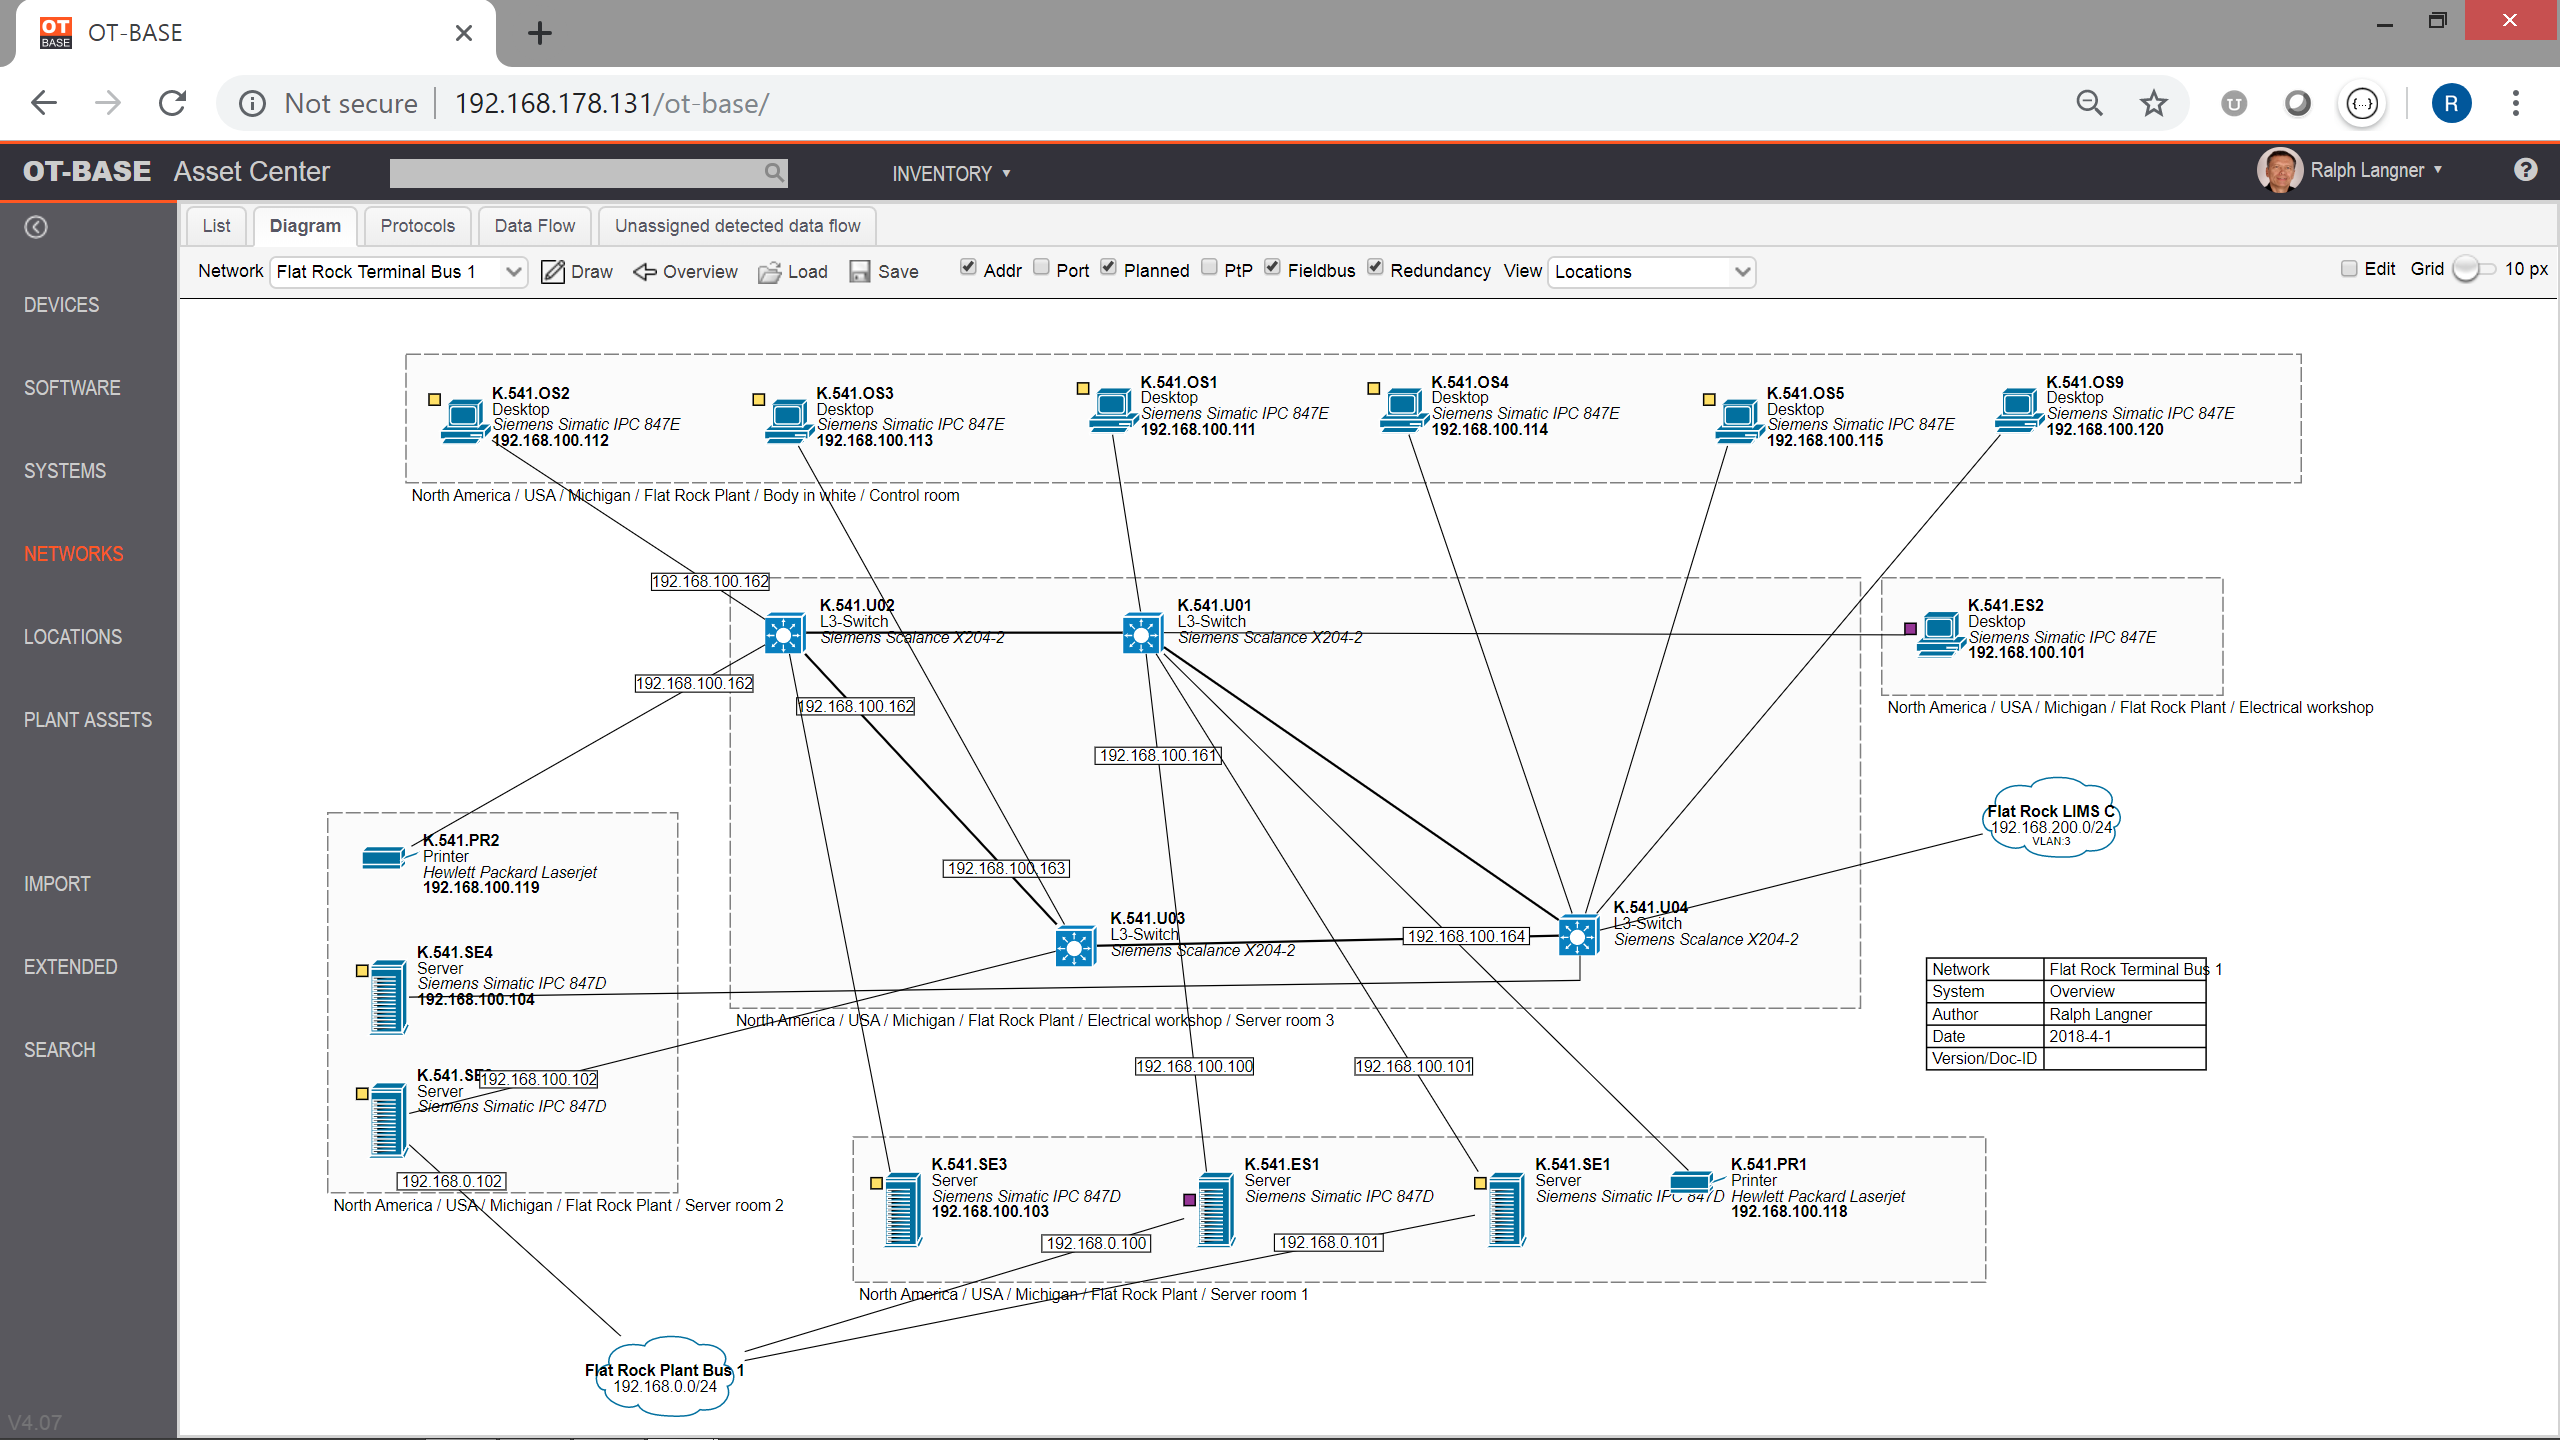Switch to the Diagram tab
The width and height of the screenshot is (2560, 1440).
pyautogui.click(x=305, y=226)
